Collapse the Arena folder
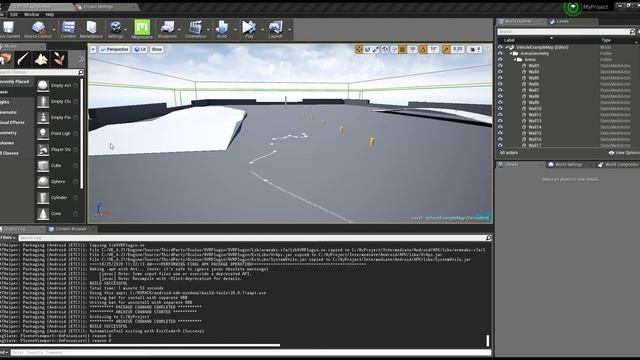640x360 pixels. 515,60
